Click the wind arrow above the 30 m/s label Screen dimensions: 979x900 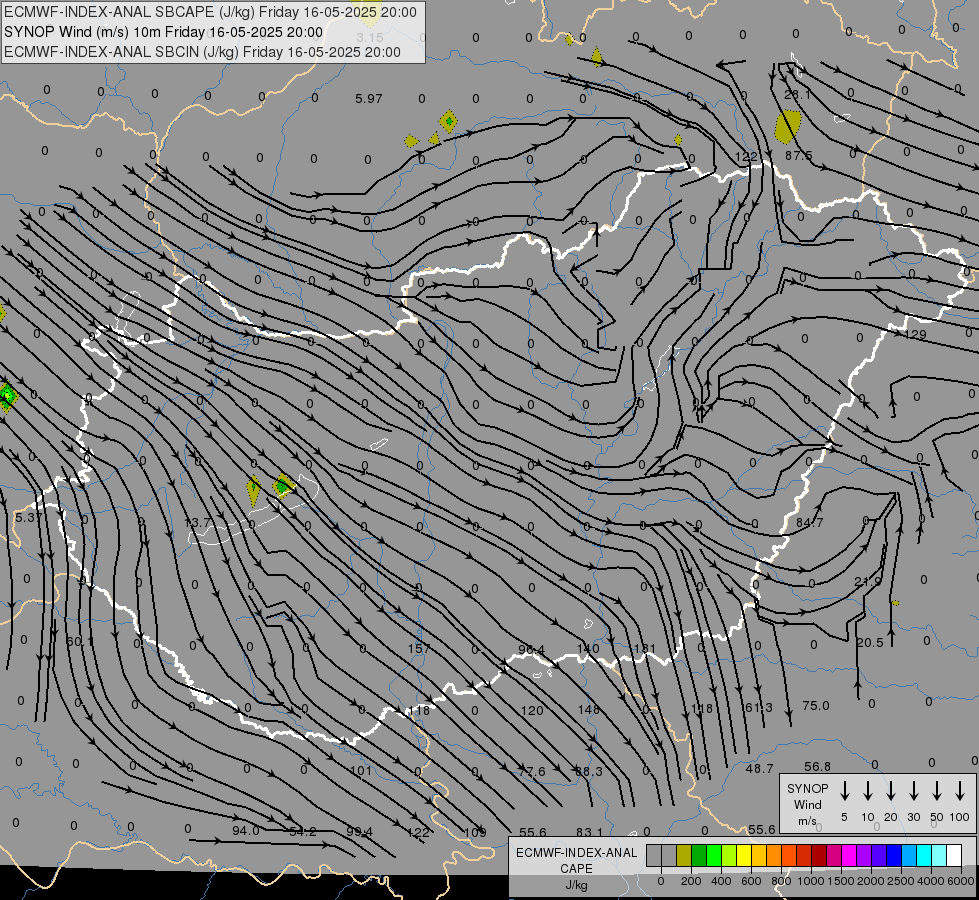(x=914, y=791)
